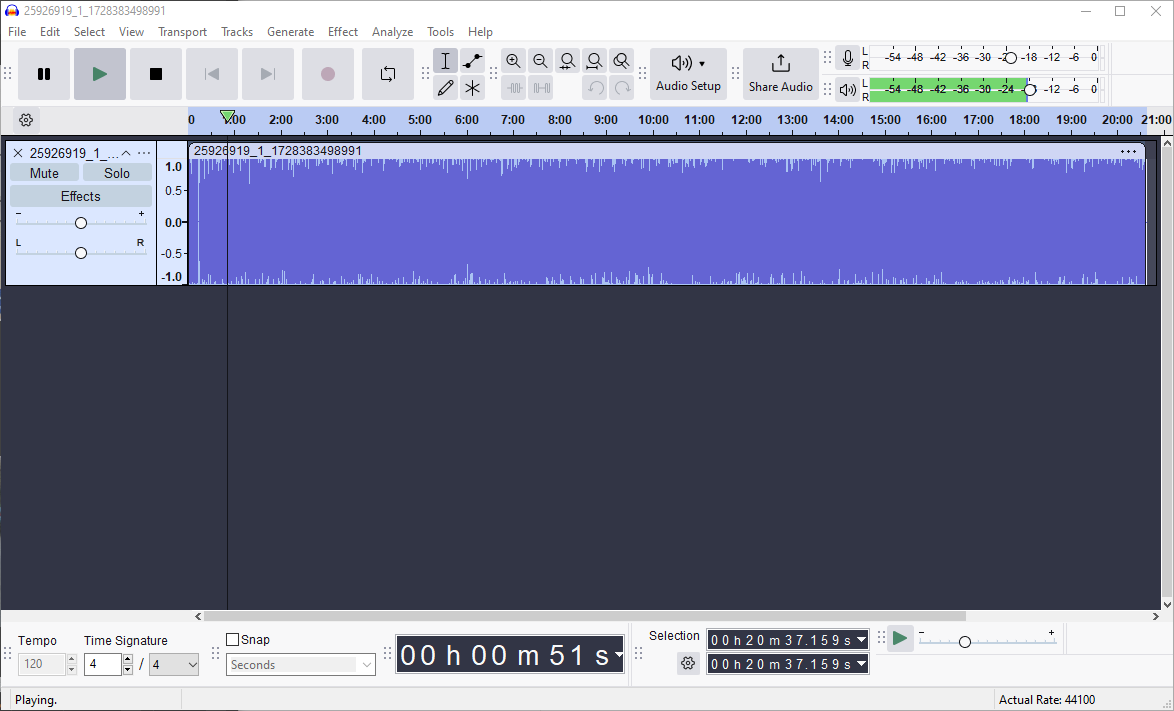Click the Zoom Out magnifier
The width and height of the screenshot is (1174, 711).
pyautogui.click(x=540, y=61)
